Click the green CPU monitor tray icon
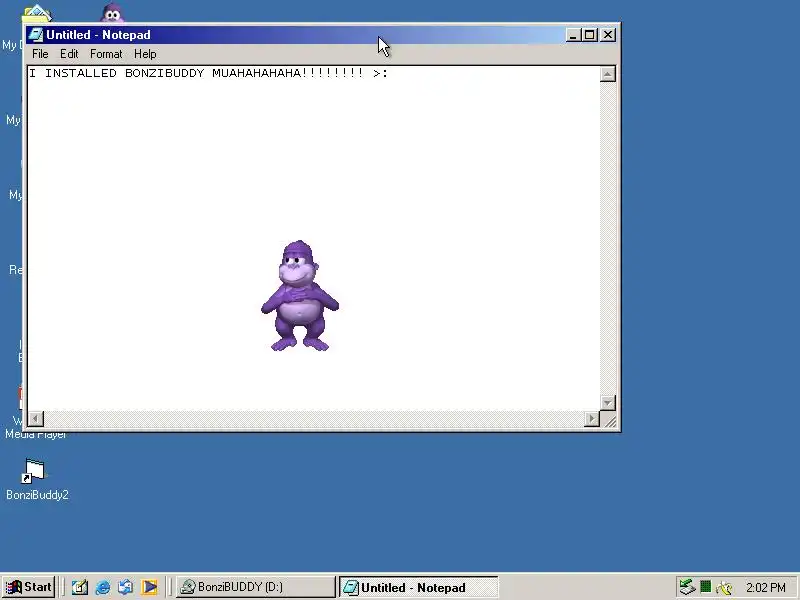 pyautogui.click(x=706, y=587)
